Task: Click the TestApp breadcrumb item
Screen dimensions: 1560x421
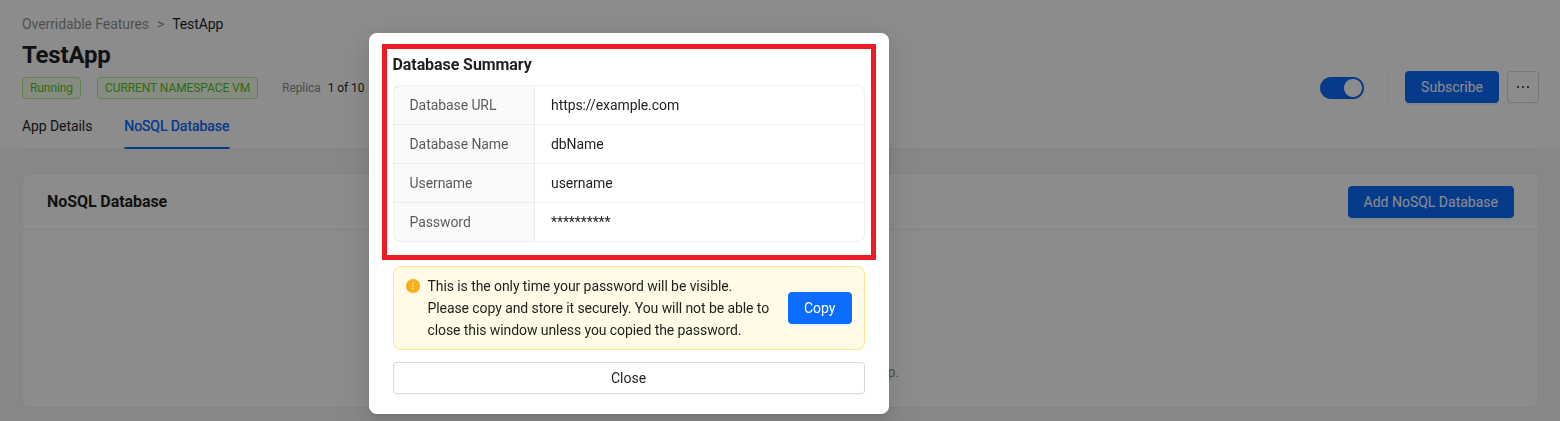Action: coord(198,24)
